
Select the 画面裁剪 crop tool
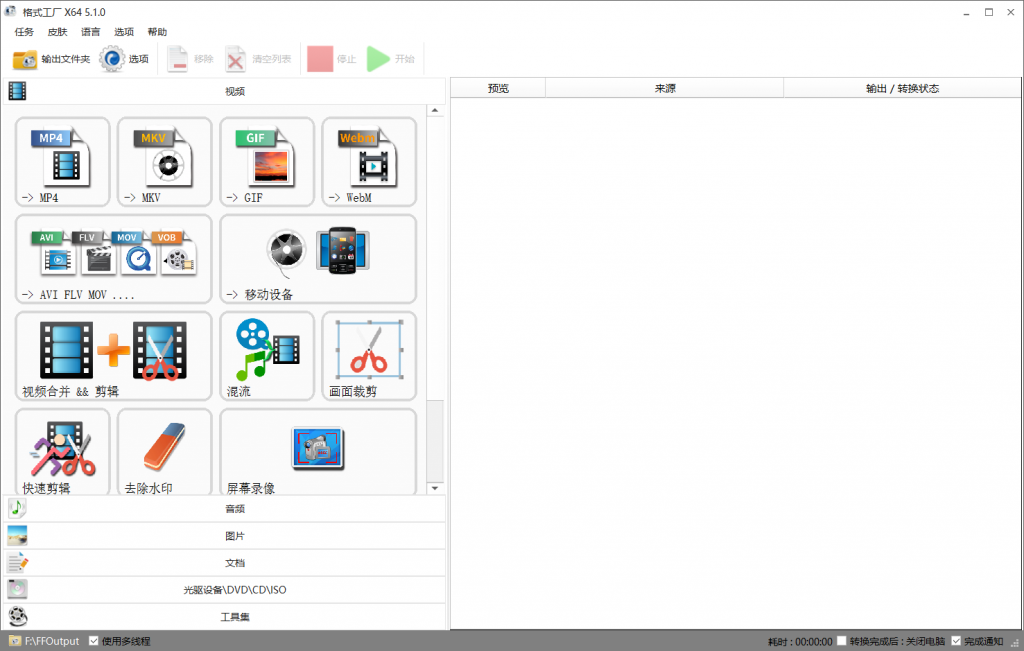[368, 355]
